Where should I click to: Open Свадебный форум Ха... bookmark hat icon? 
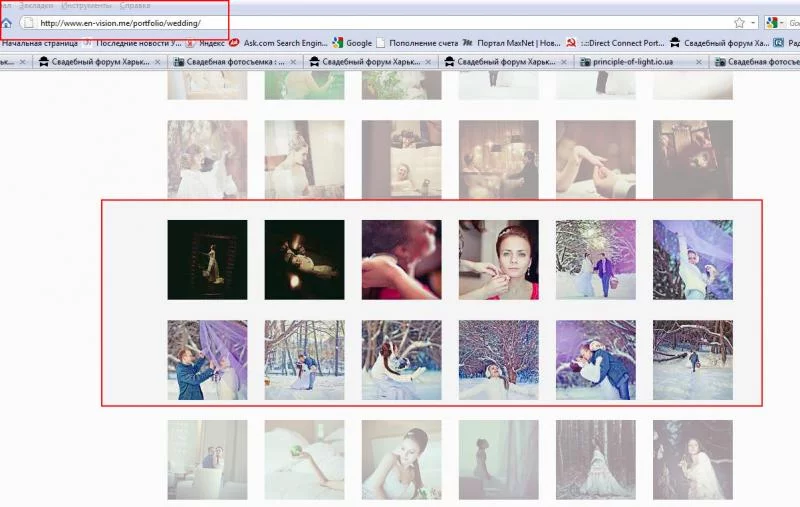click(x=674, y=43)
